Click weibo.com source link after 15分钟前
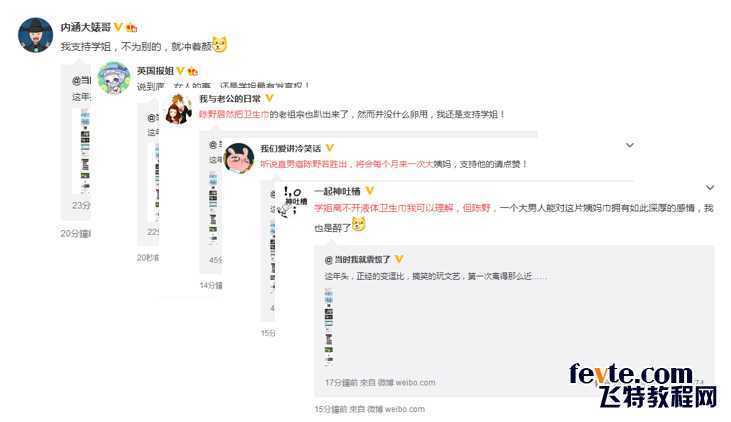This screenshot has width=731, height=422. click(x=405, y=409)
